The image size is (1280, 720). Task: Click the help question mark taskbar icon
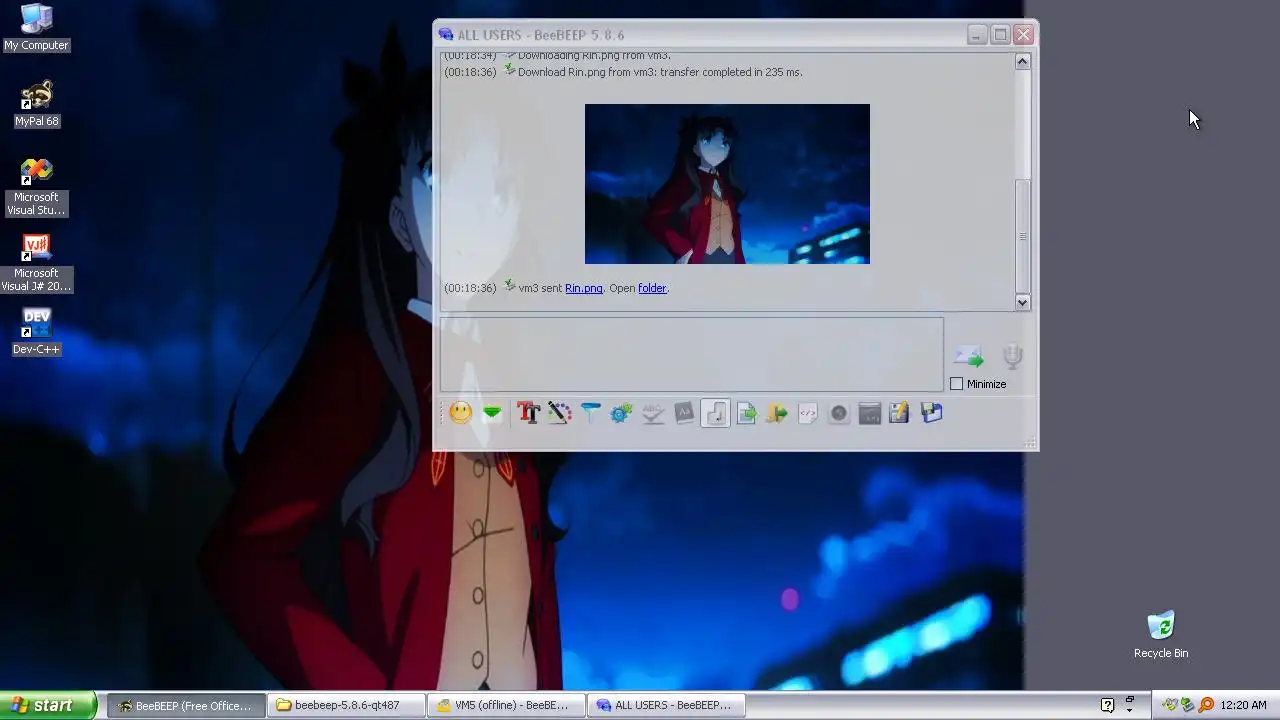point(1107,705)
